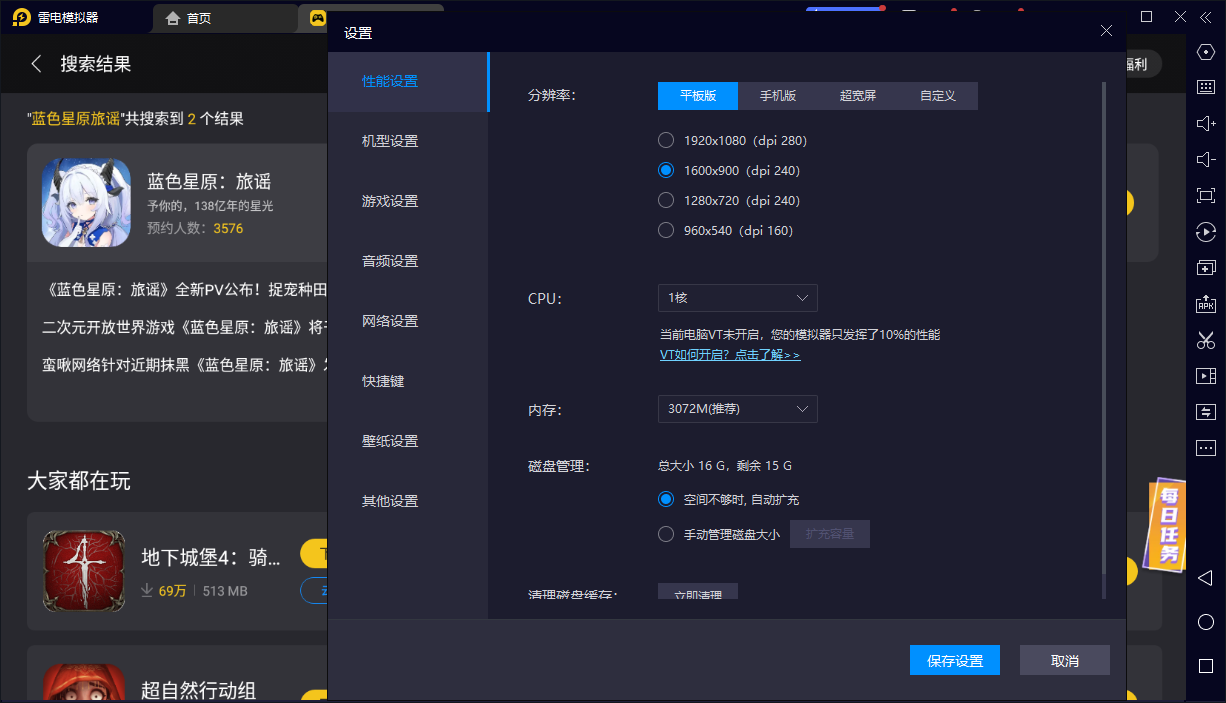
Task: Open the 超自然行动组 game icon
Action: click(84, 683)
